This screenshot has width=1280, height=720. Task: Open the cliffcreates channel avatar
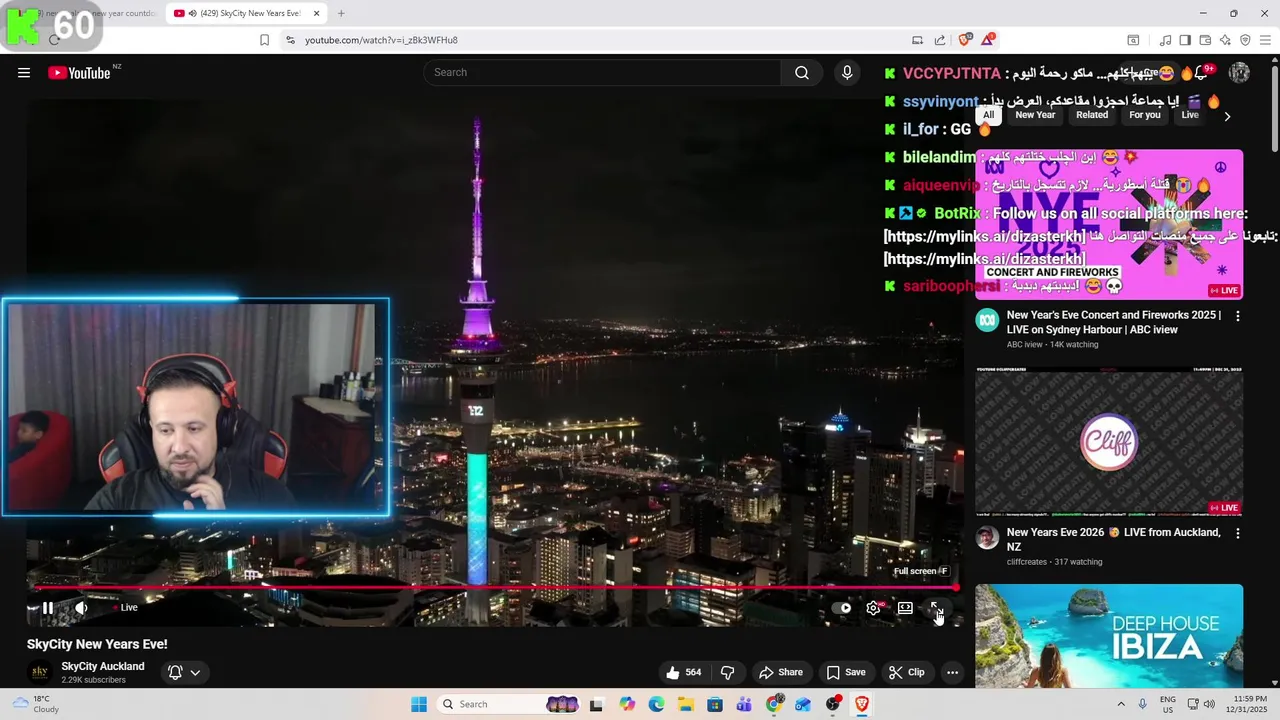[987, 538]
